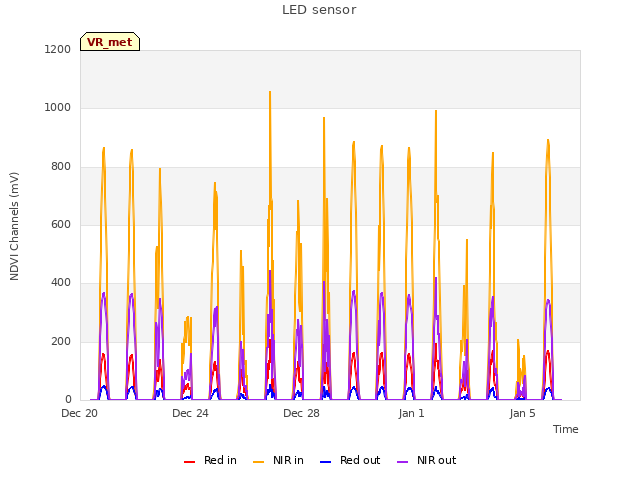The height and width of the screenshot is (480, 640).
Task: Click the Dec 24 x-axis tick label
Action: [190, 413]
